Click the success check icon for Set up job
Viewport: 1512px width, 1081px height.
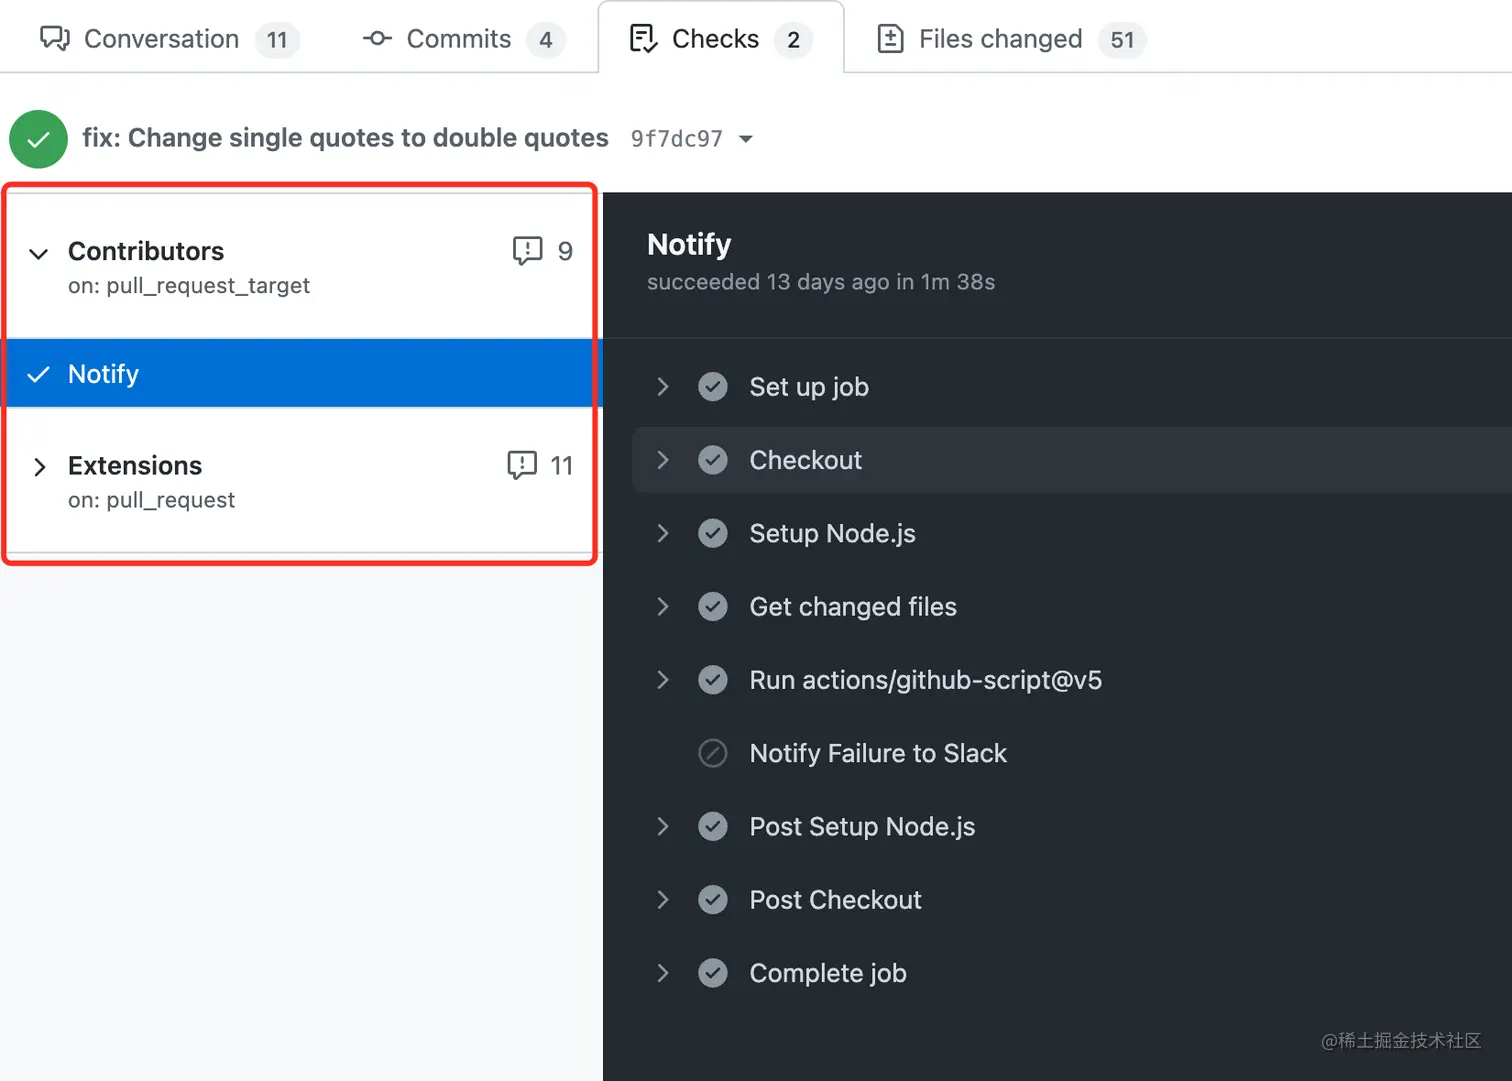click(x=713, y=387)
